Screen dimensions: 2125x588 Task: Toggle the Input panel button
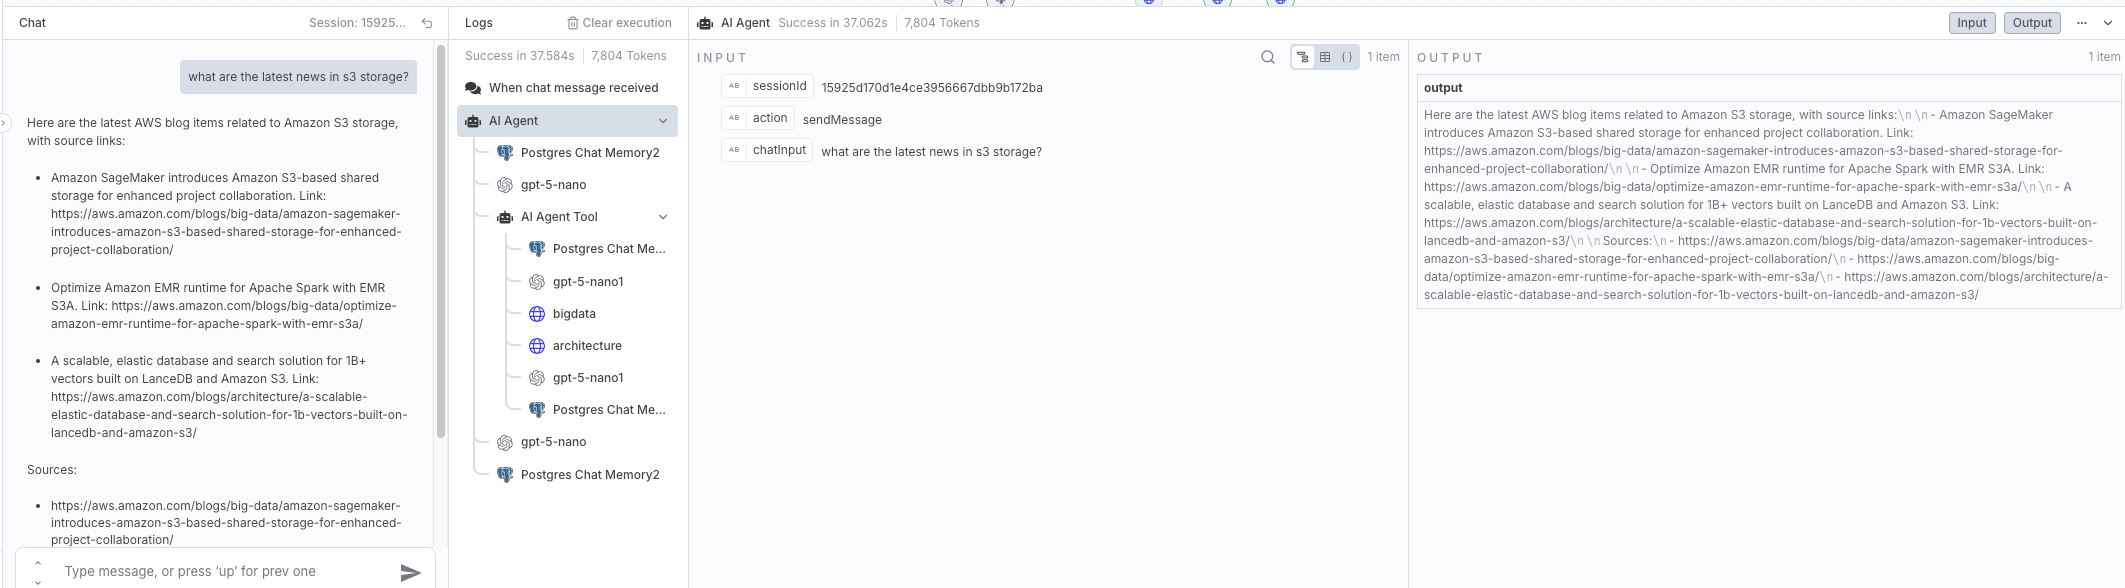tap(1972, 23)
